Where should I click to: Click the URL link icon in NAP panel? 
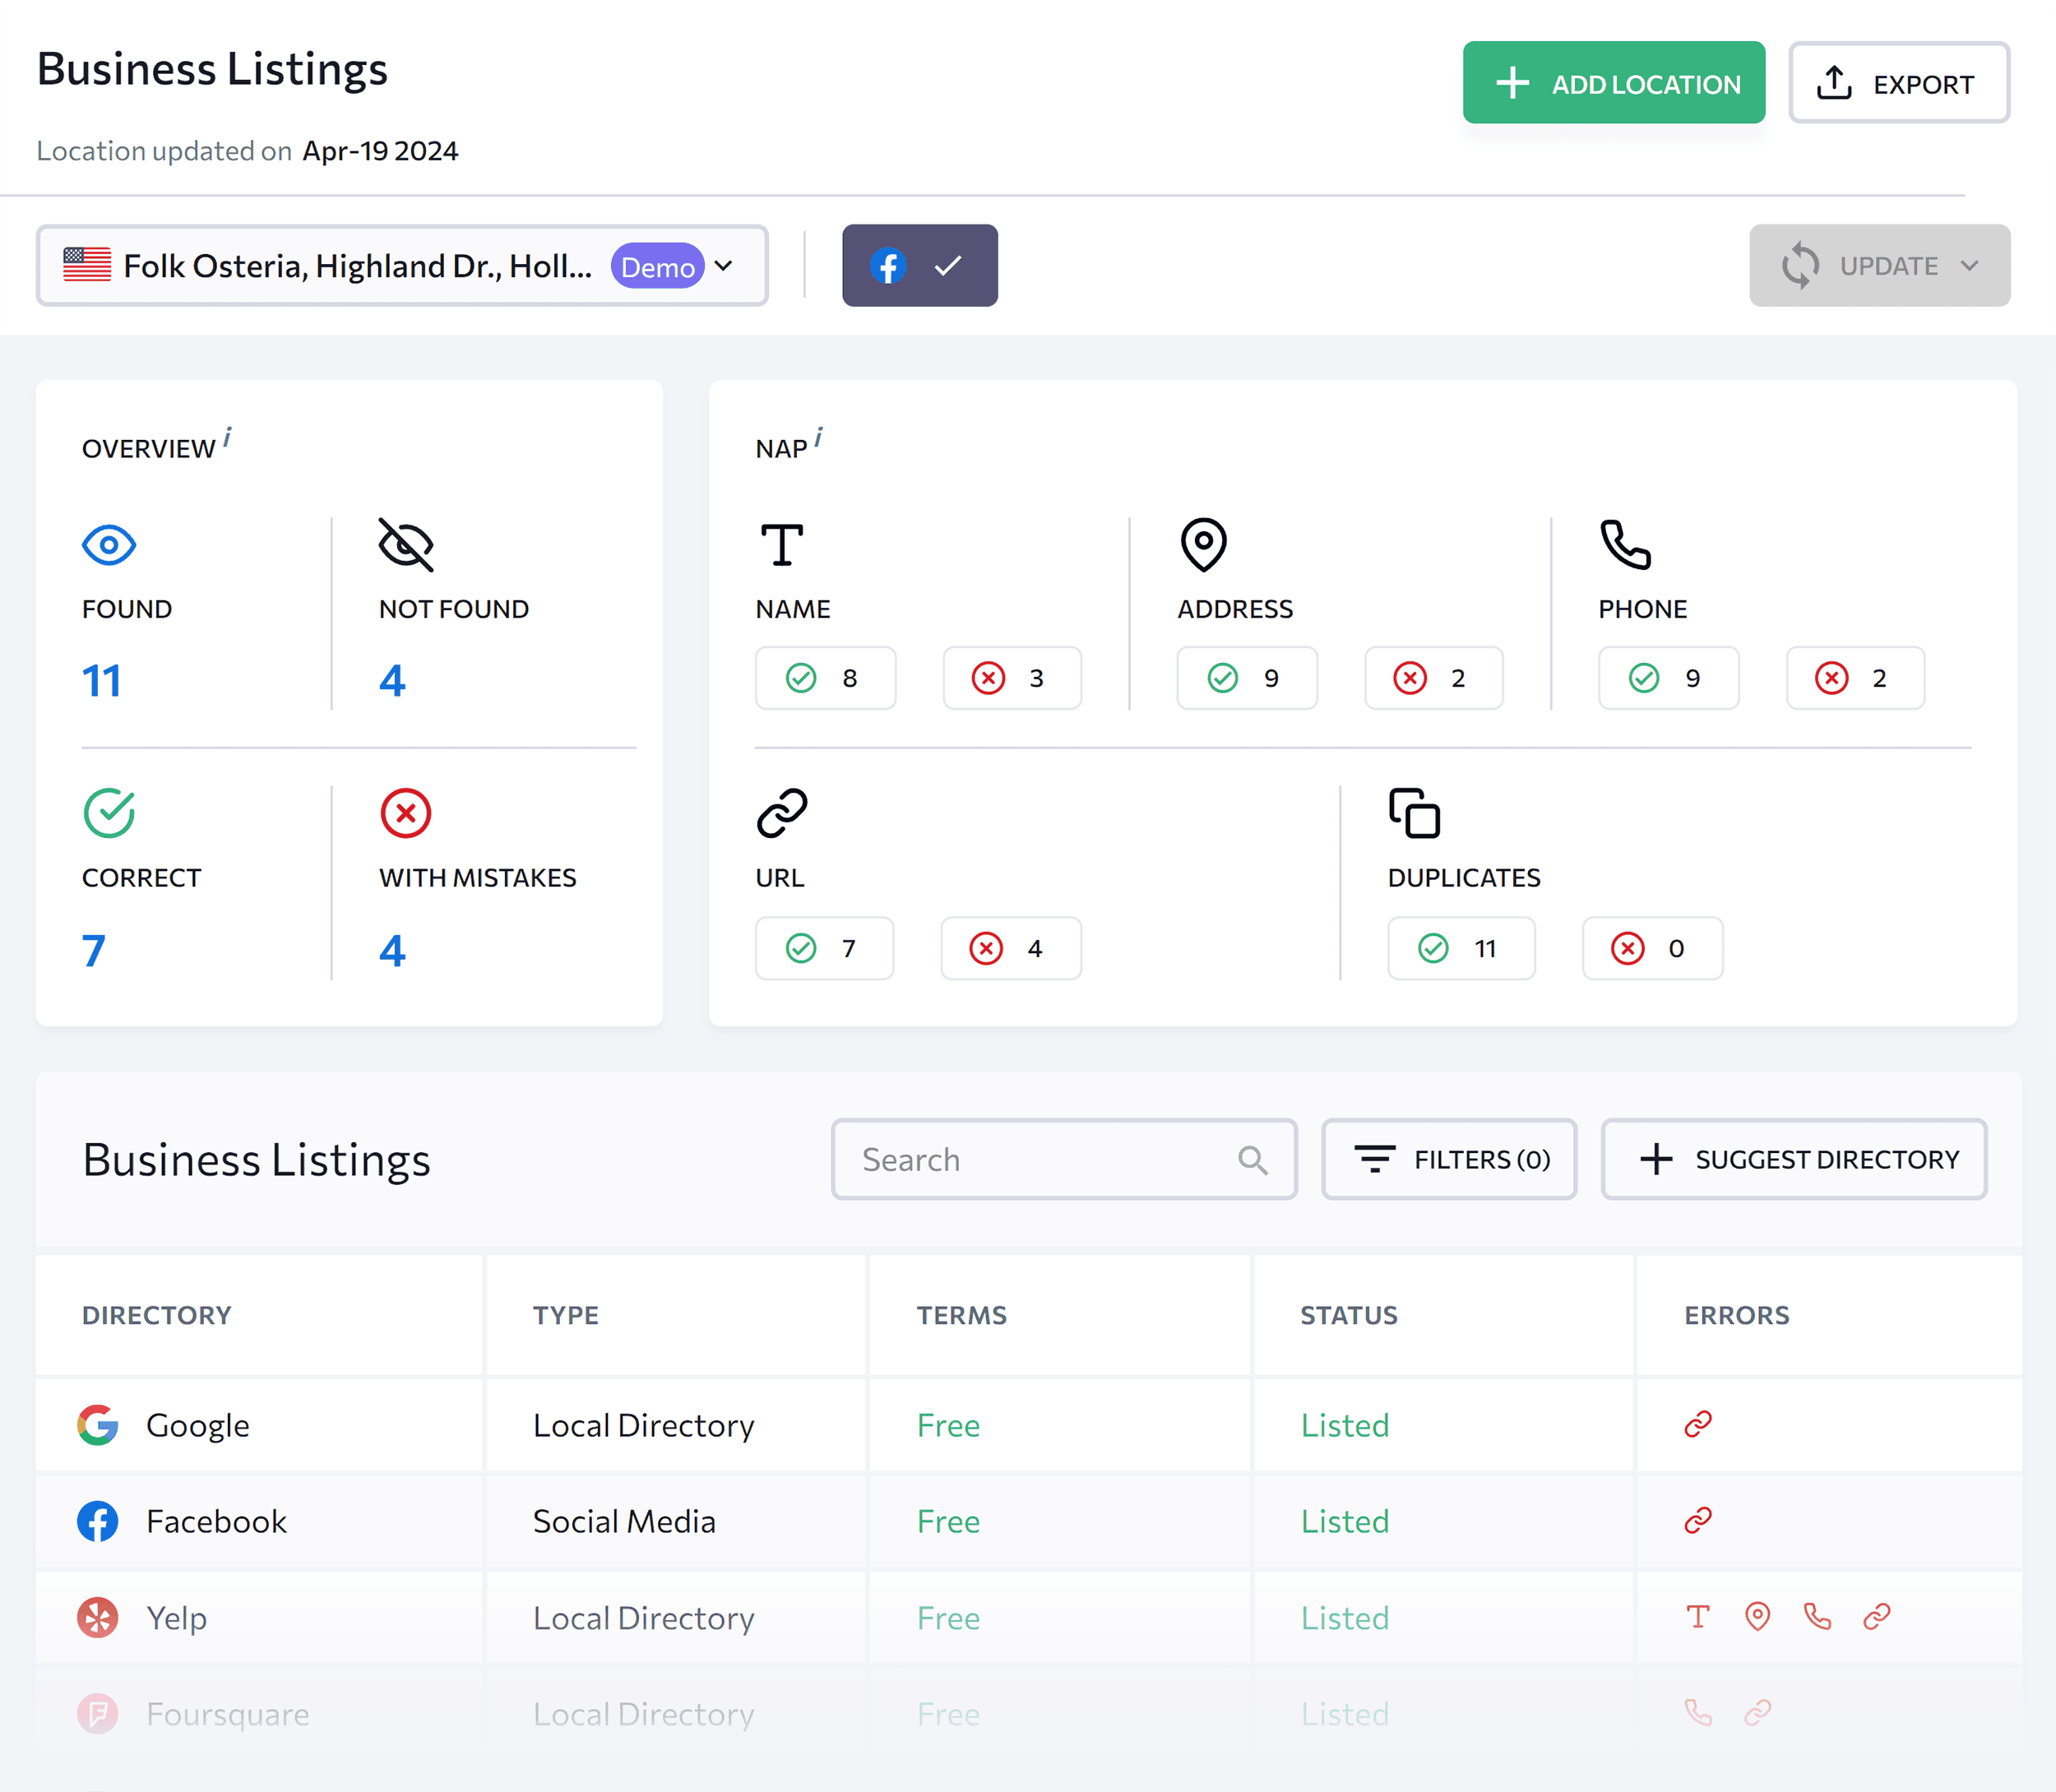784,813
